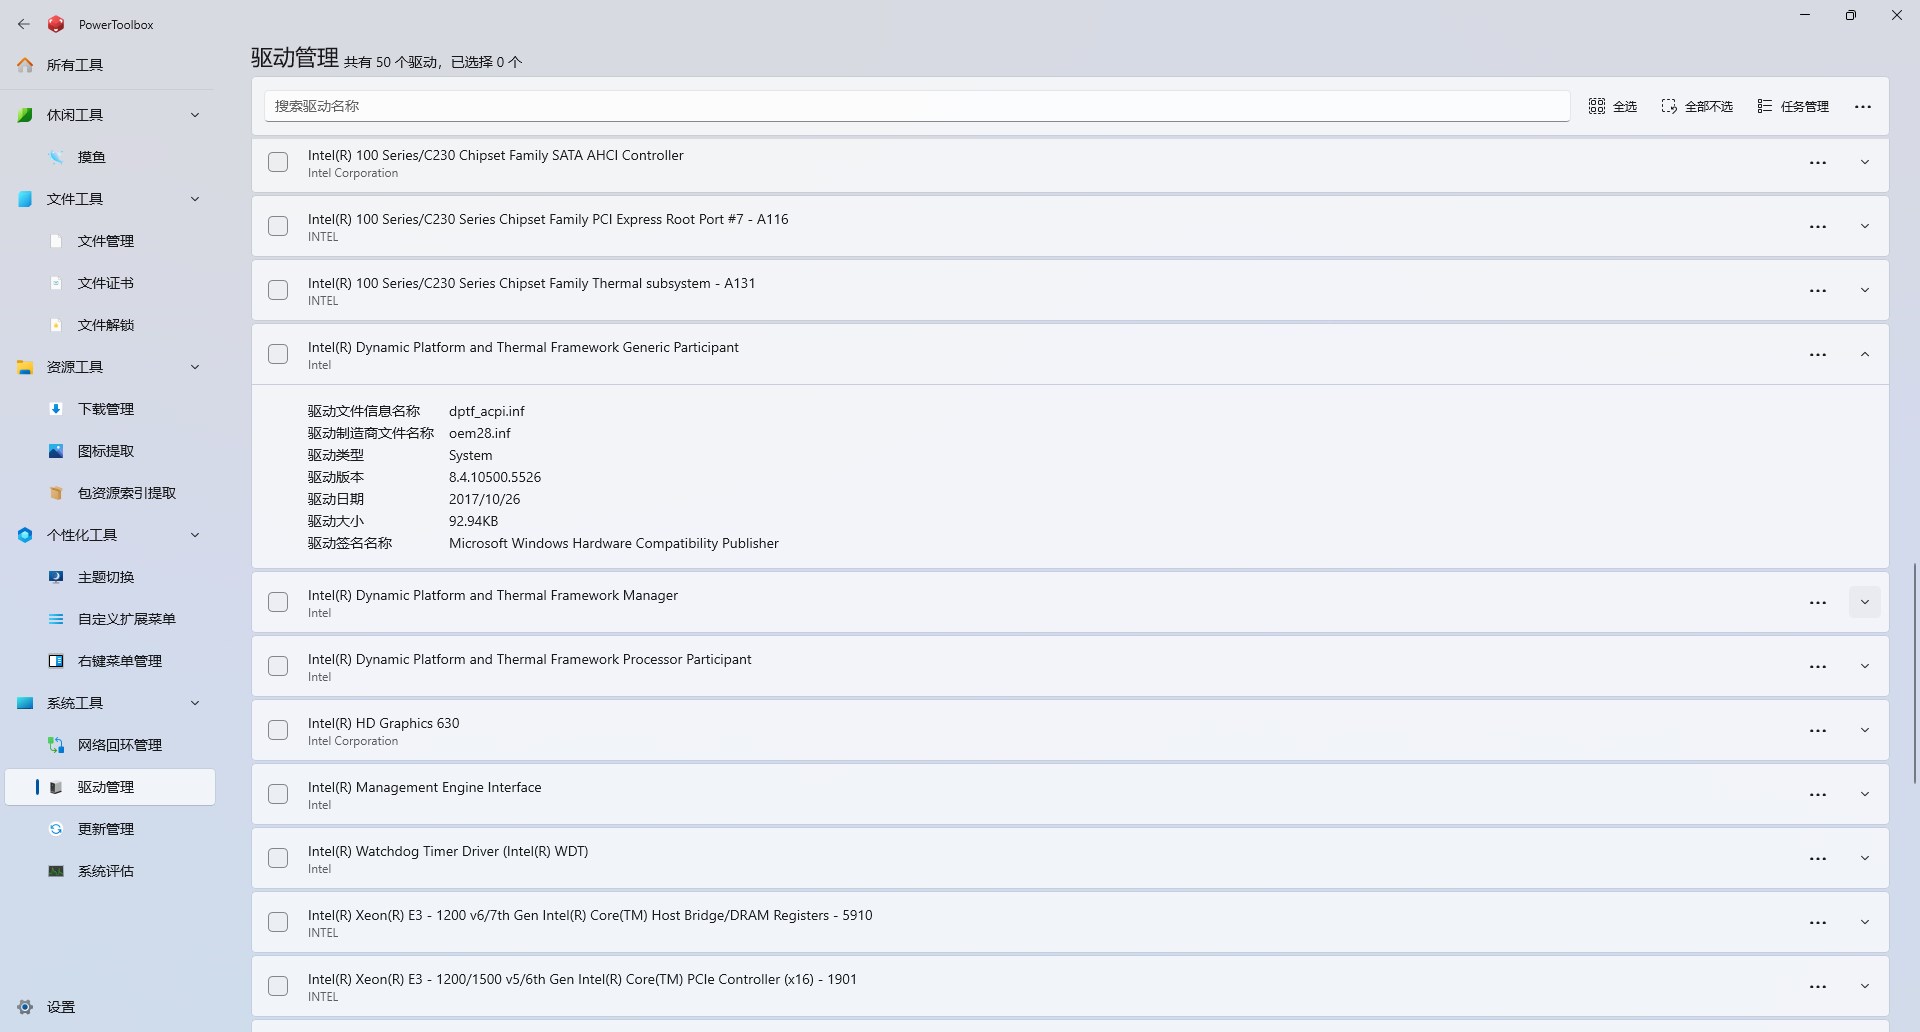
Task: Open 下载管理 download icon
Action: tap(56, 409)
